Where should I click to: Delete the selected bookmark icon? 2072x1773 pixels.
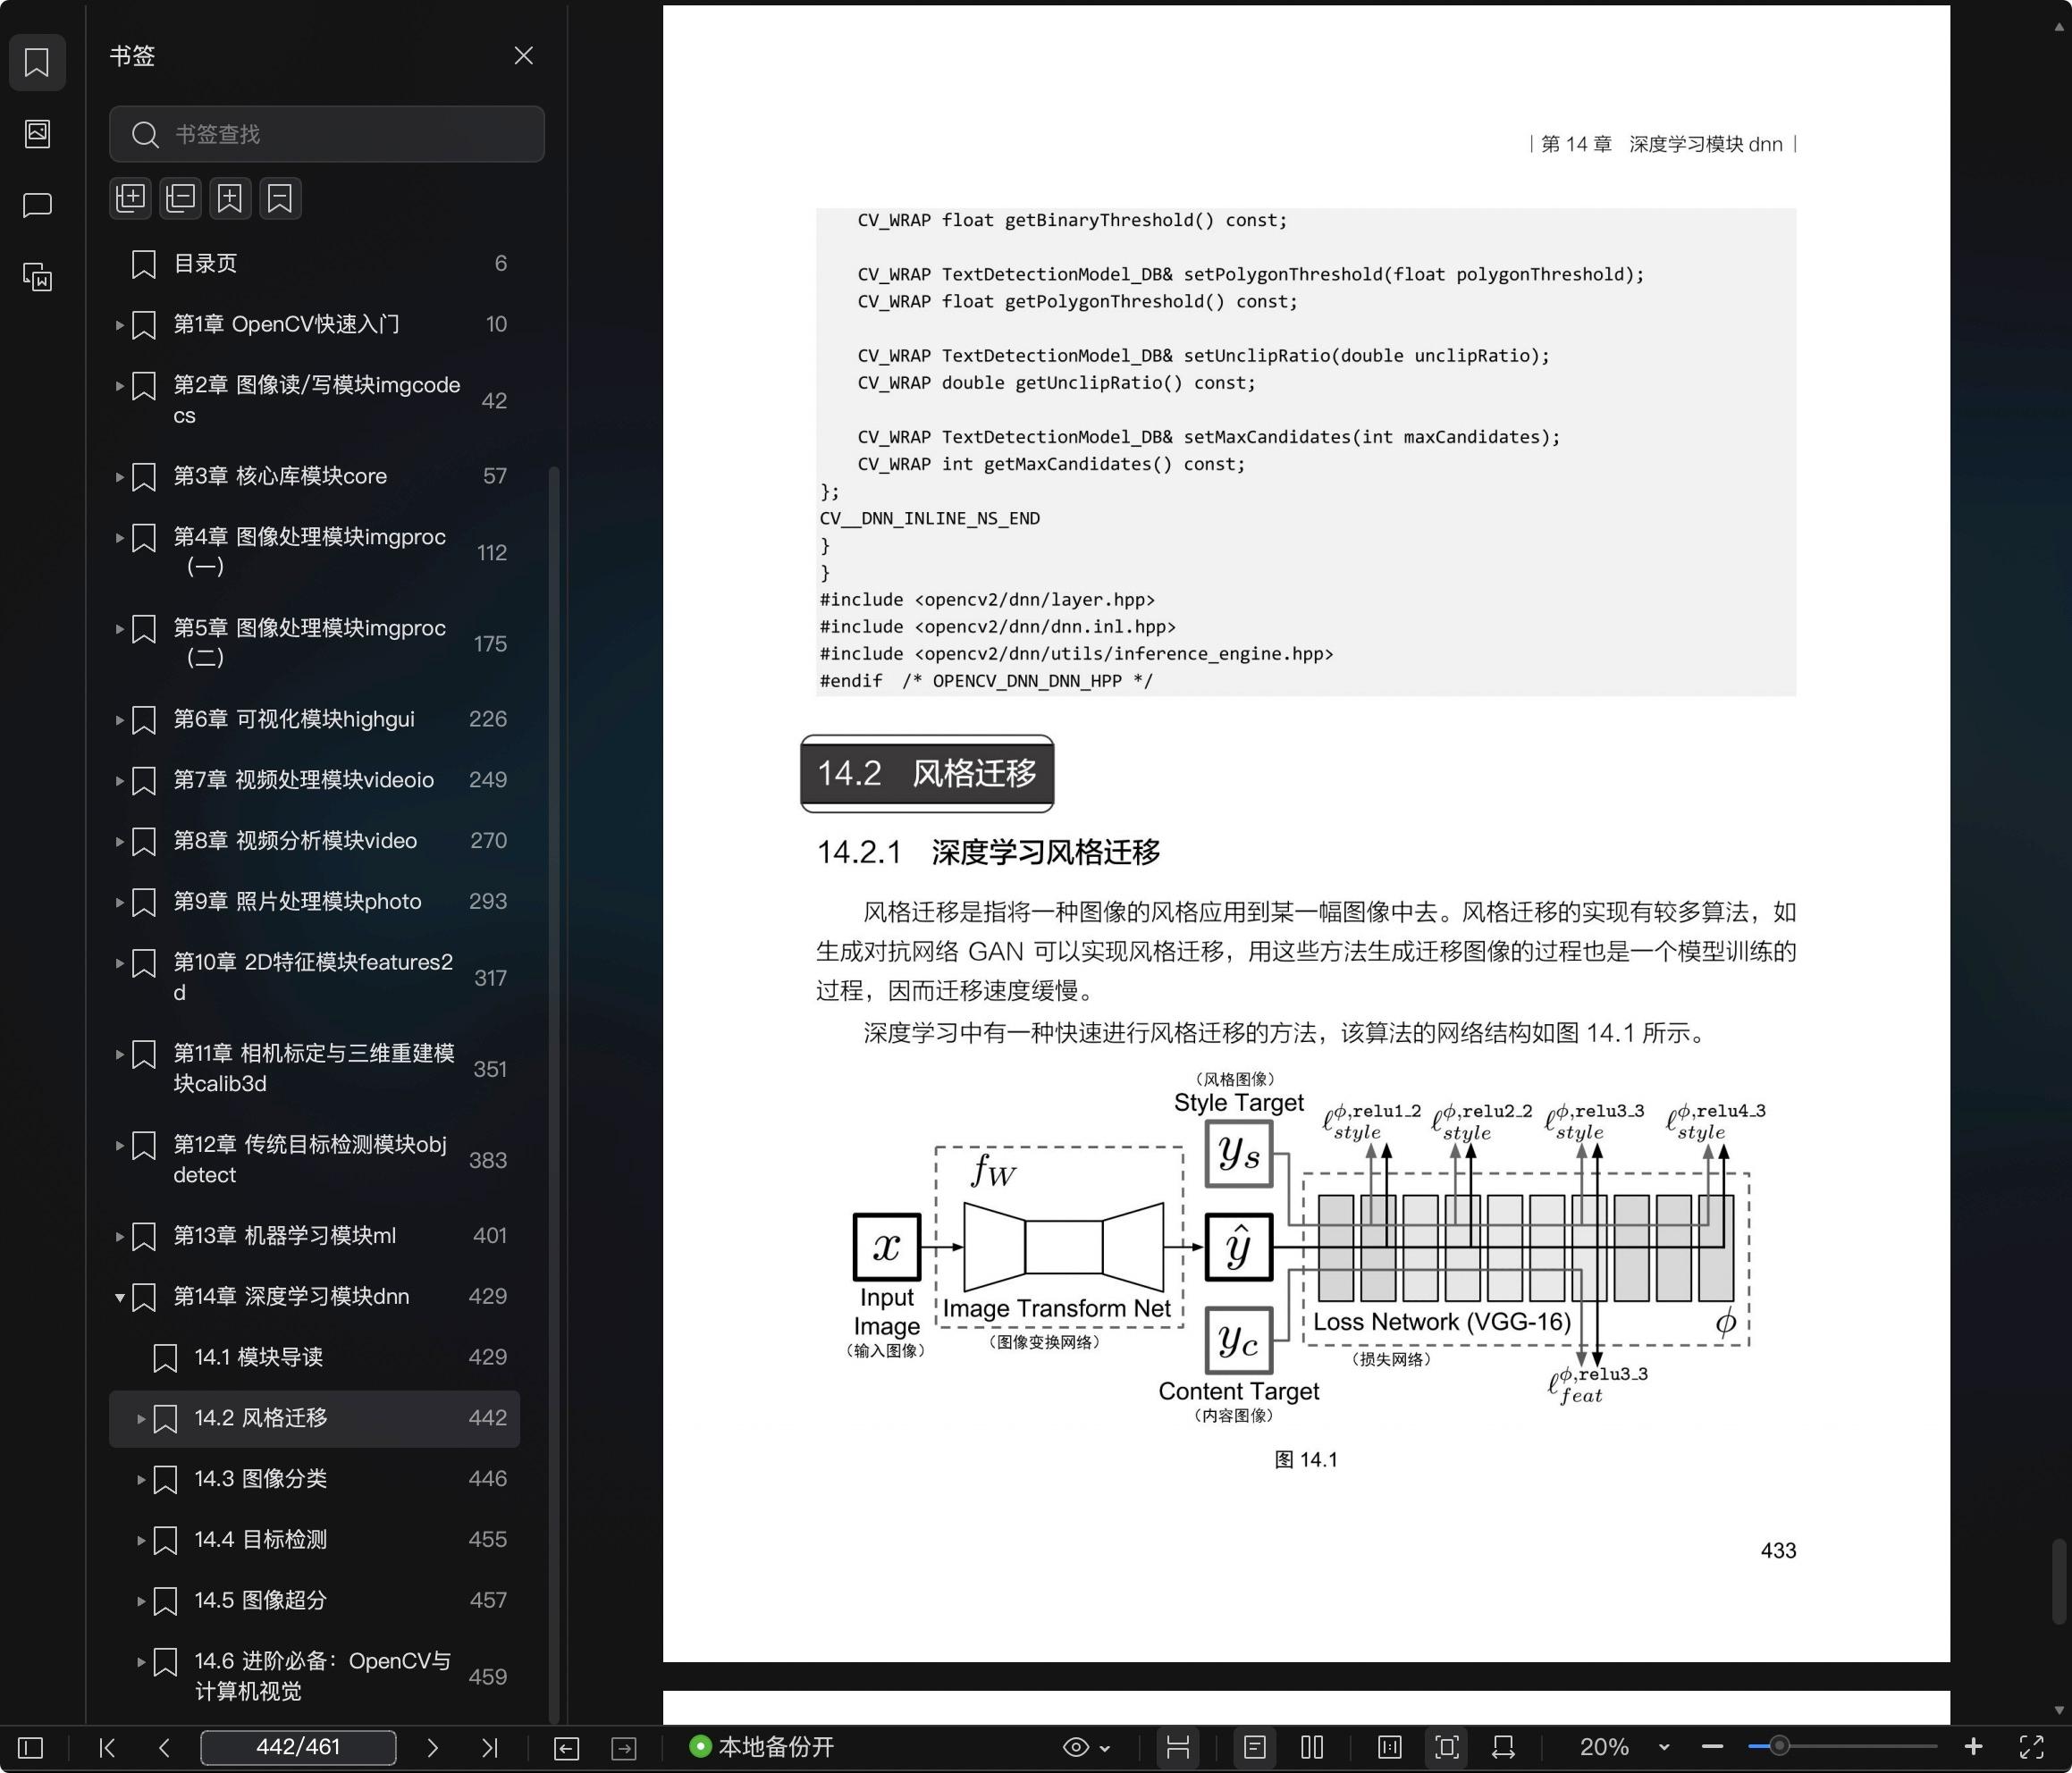coord(280,198)
